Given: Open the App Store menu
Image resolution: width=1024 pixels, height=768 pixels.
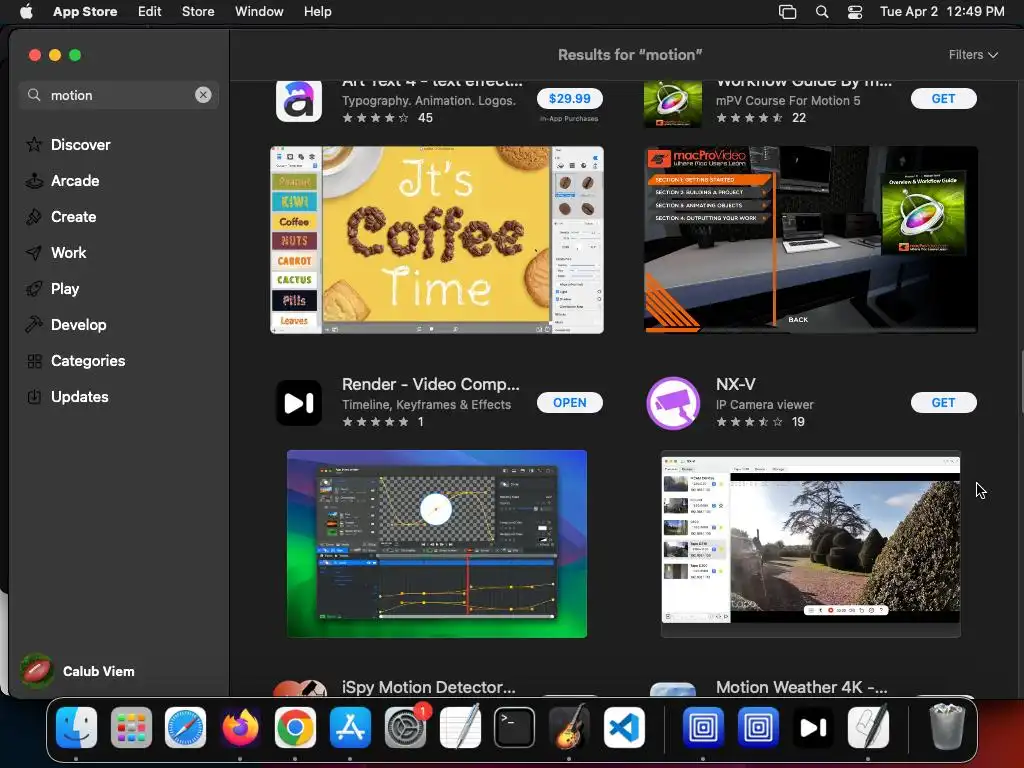Looking at the screenshot, I should (x=85, y=12).
